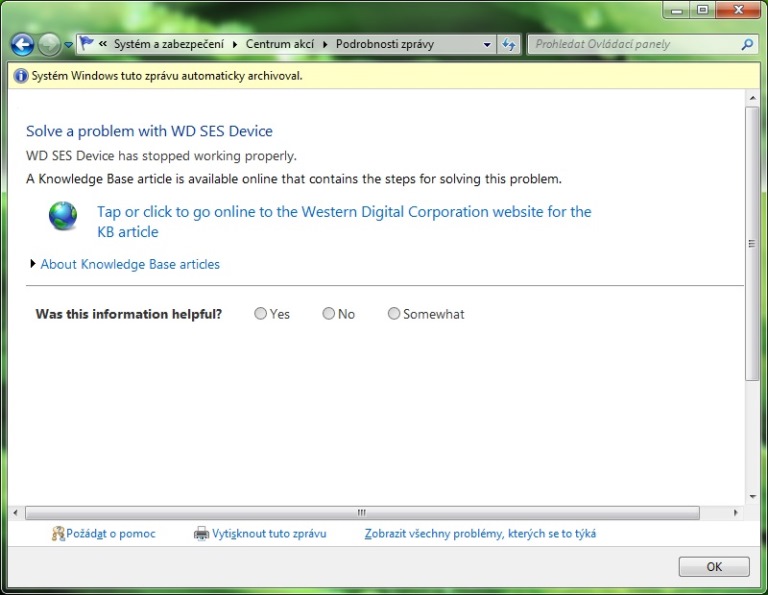This screenshot has width=768, height=595.
Task: Select the No radio button
Action: tap(328, 313)
